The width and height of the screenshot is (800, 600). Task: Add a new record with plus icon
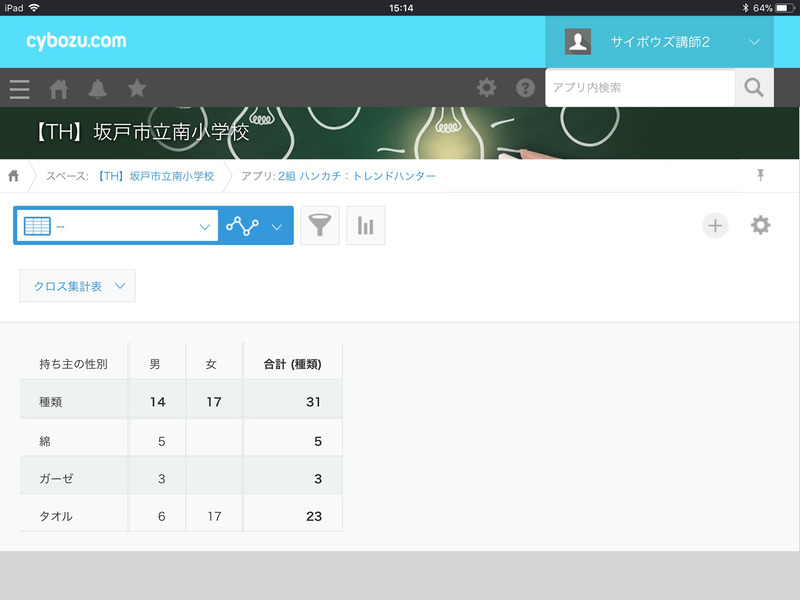click(715, 225)
